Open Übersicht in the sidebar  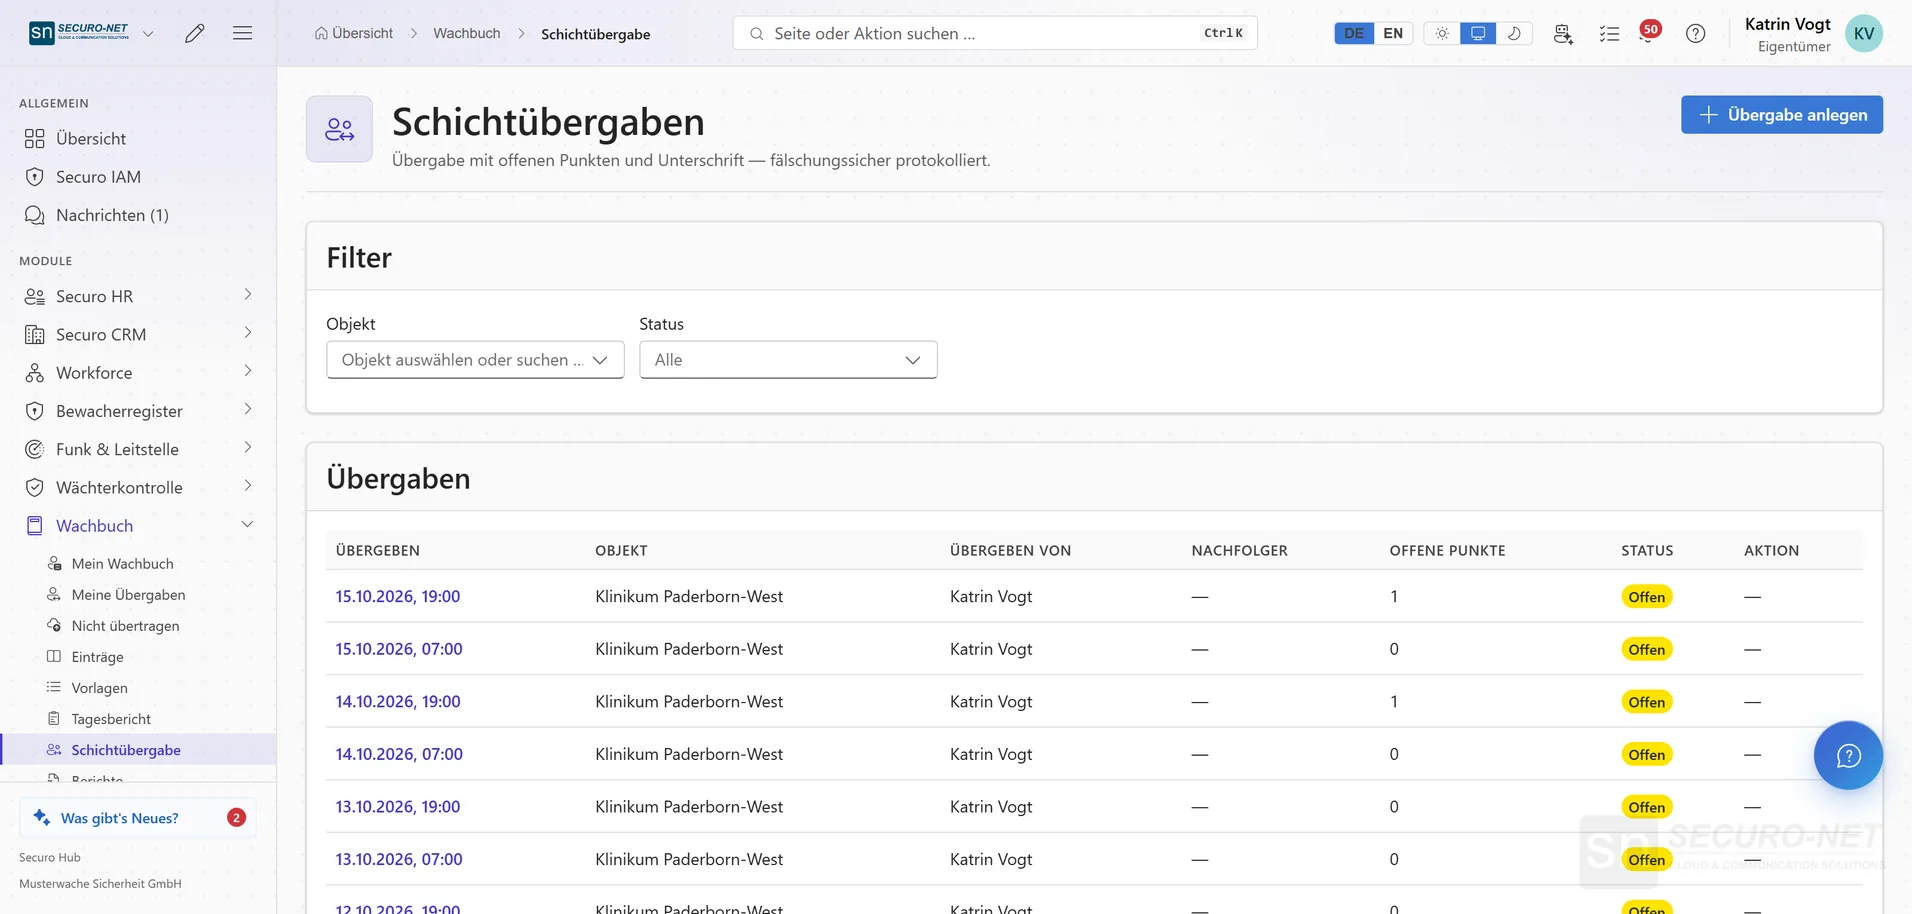138,138
